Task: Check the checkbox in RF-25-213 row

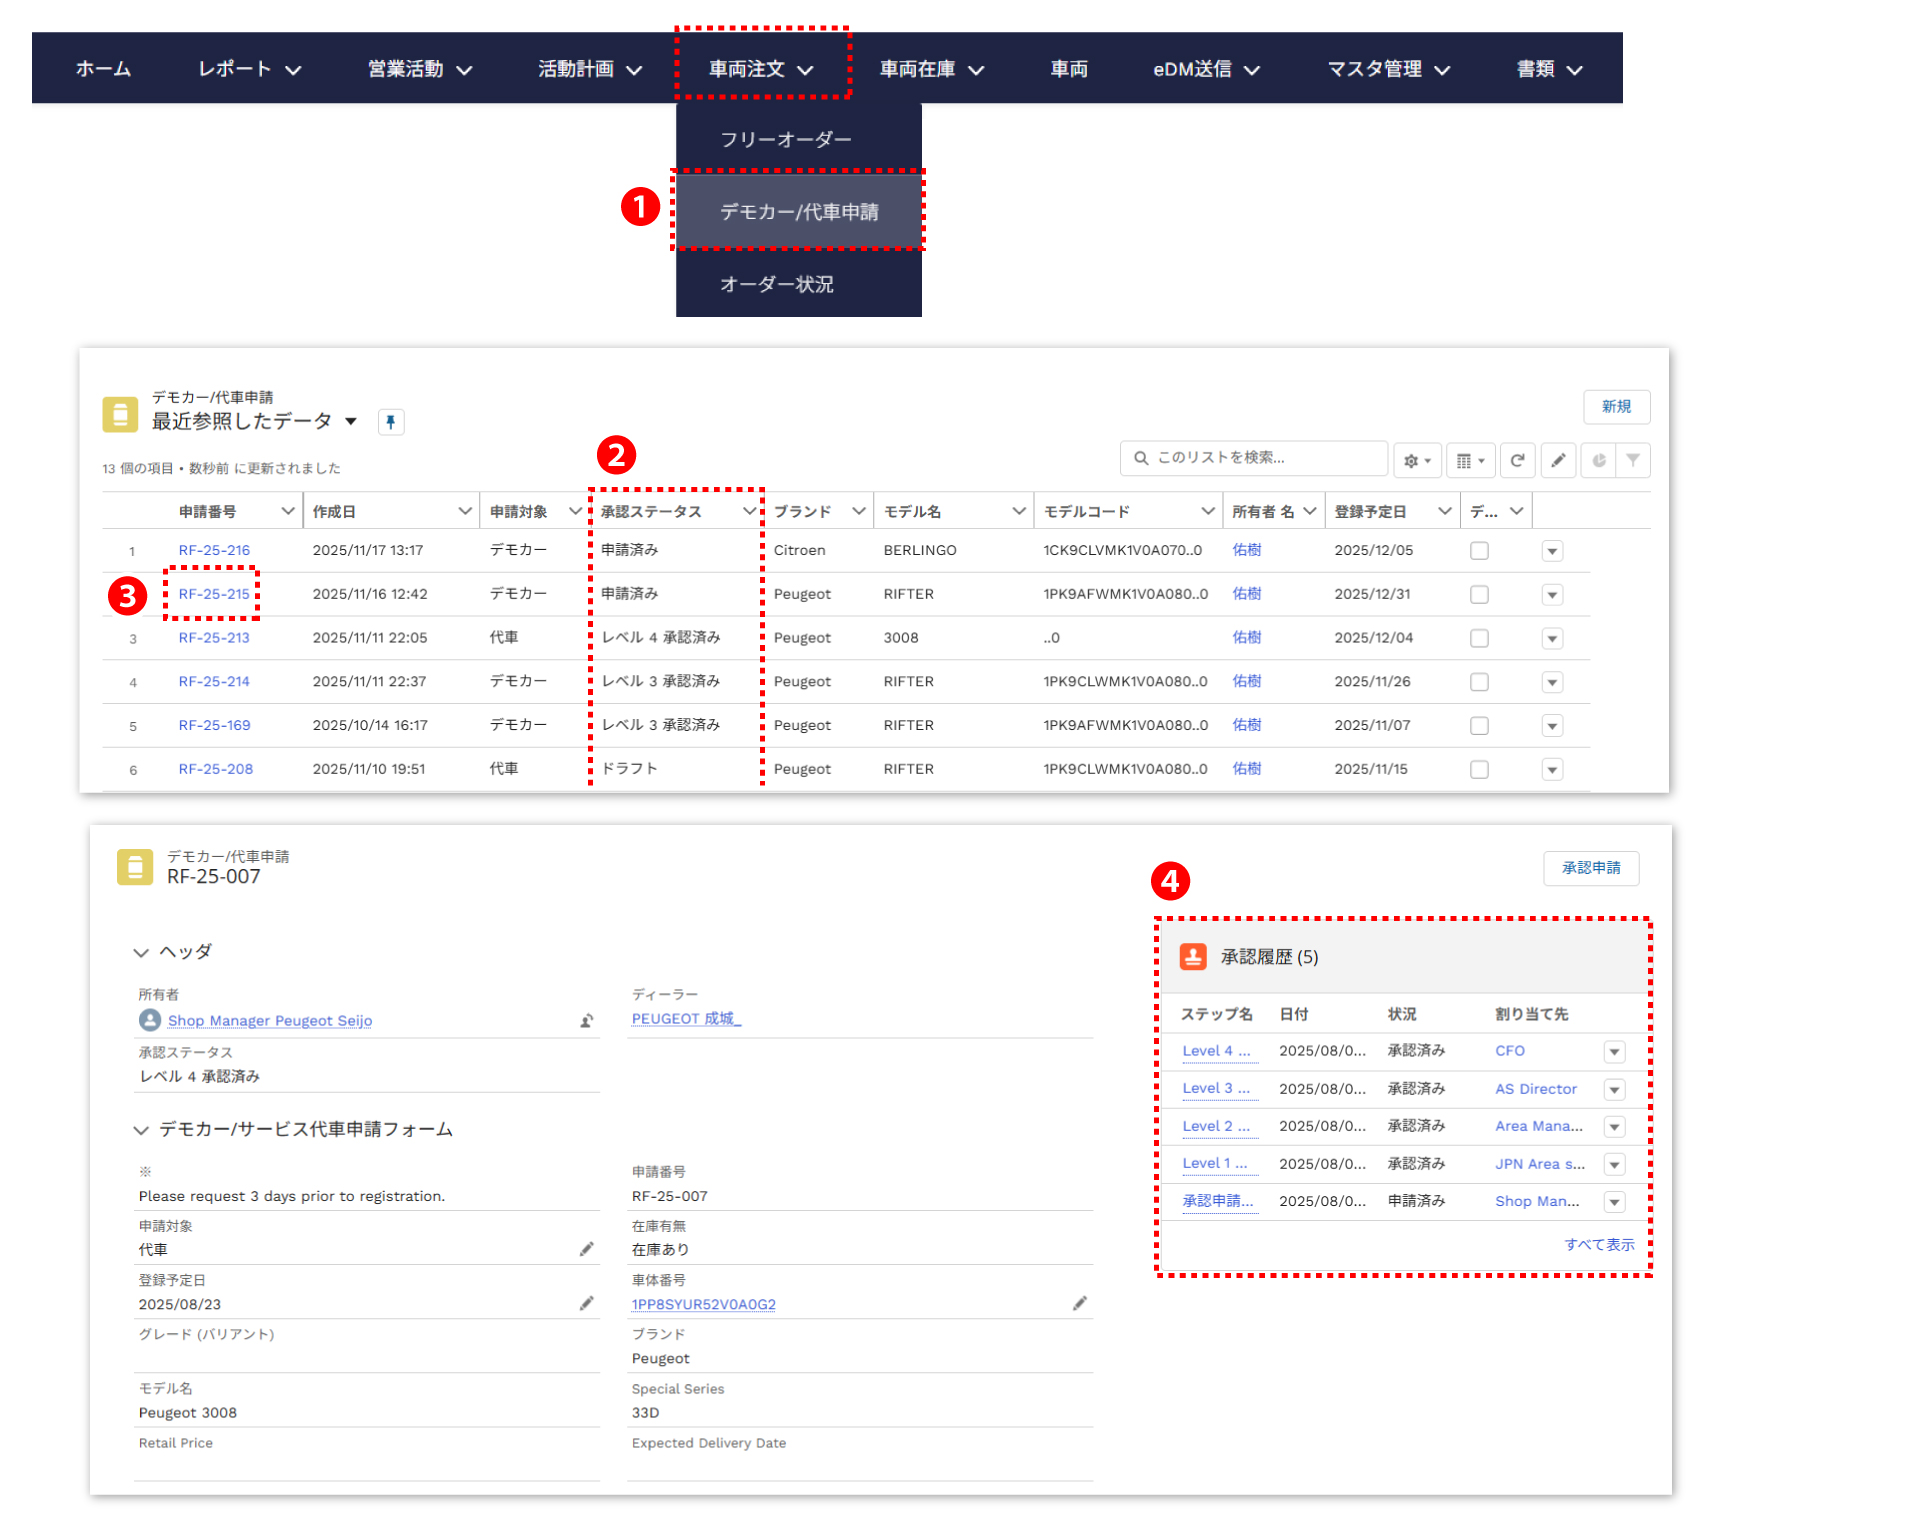Action: (1479, 638)
